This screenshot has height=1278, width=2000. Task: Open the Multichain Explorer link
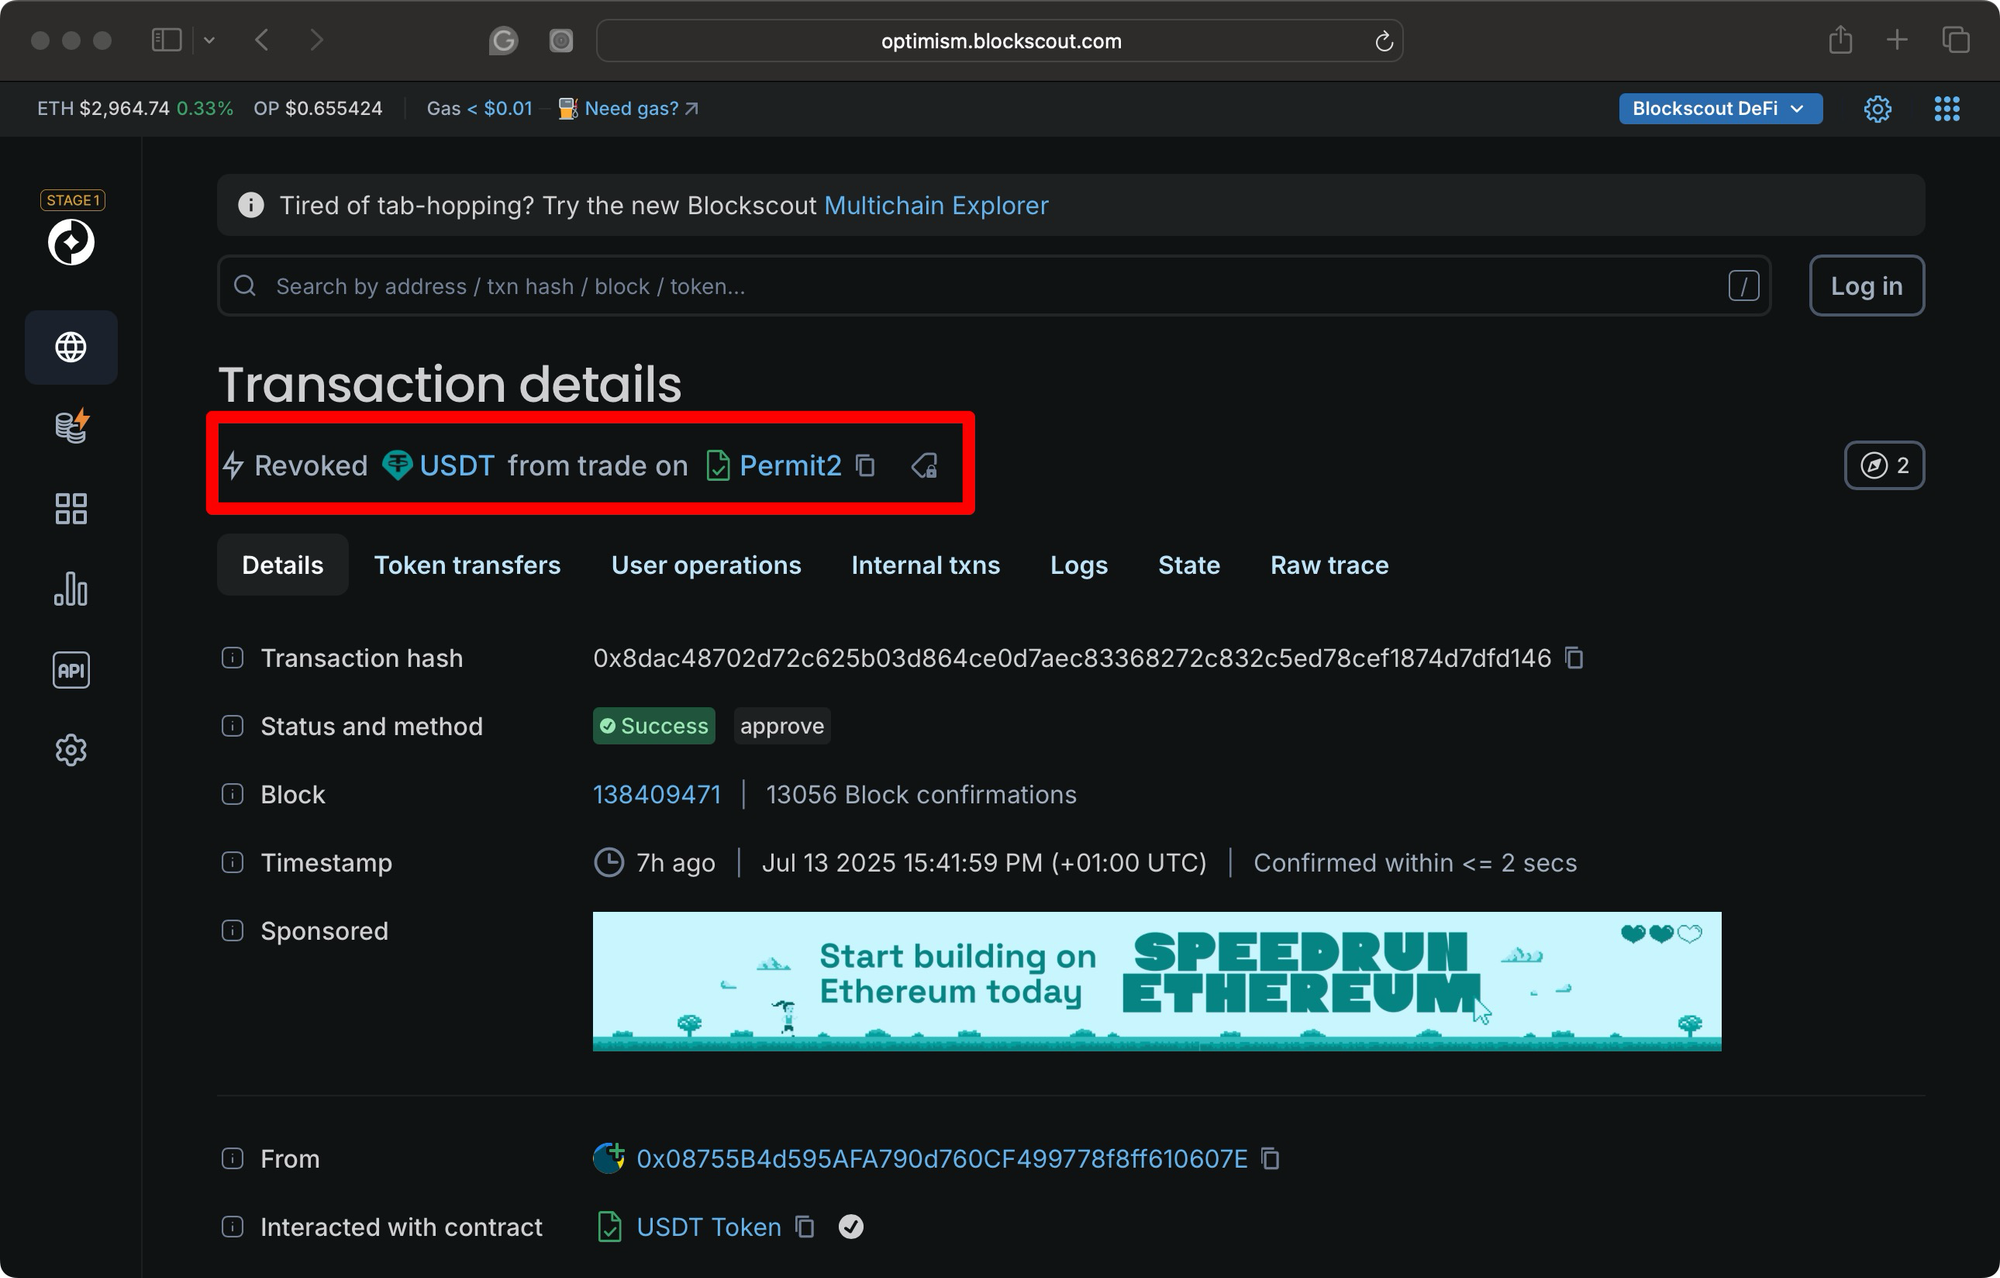pyautogui.click(x=936, y=205)
